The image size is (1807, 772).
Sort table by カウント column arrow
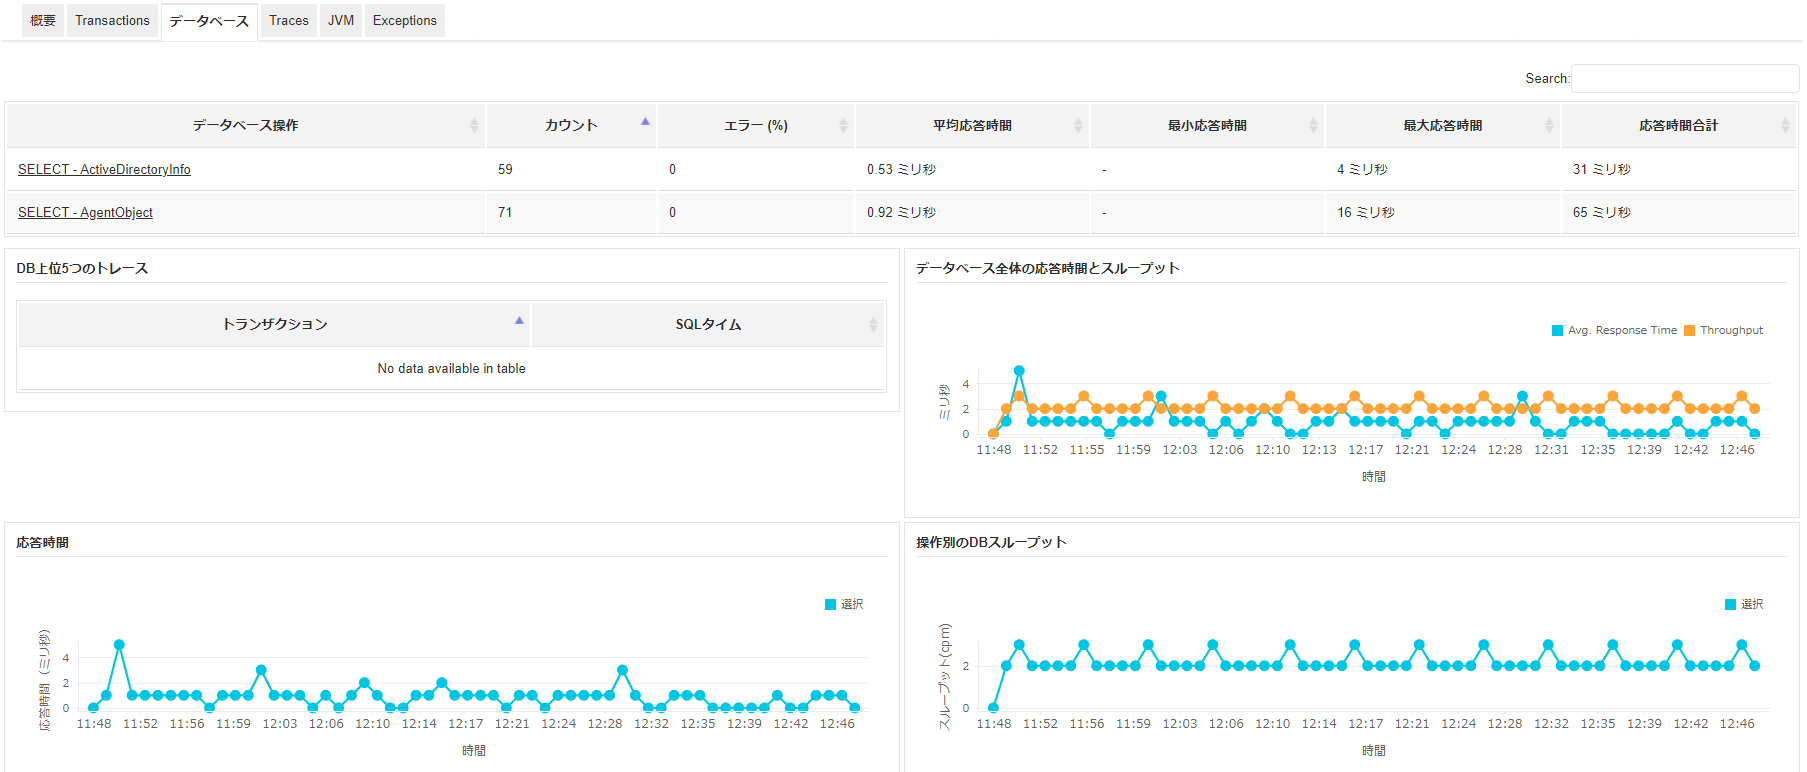[x=645, y=123]
